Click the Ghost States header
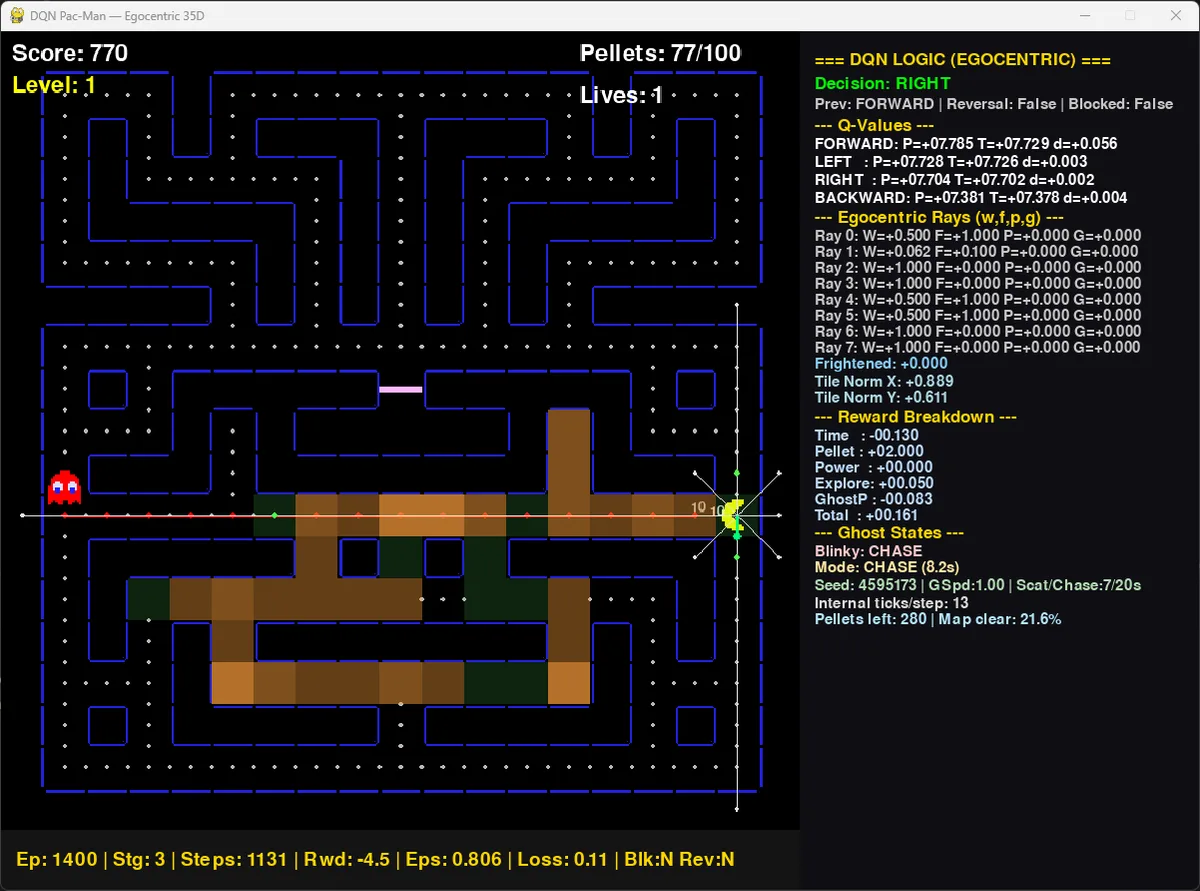This screenshot has height=891, width=1200. (x=889, y=533)
